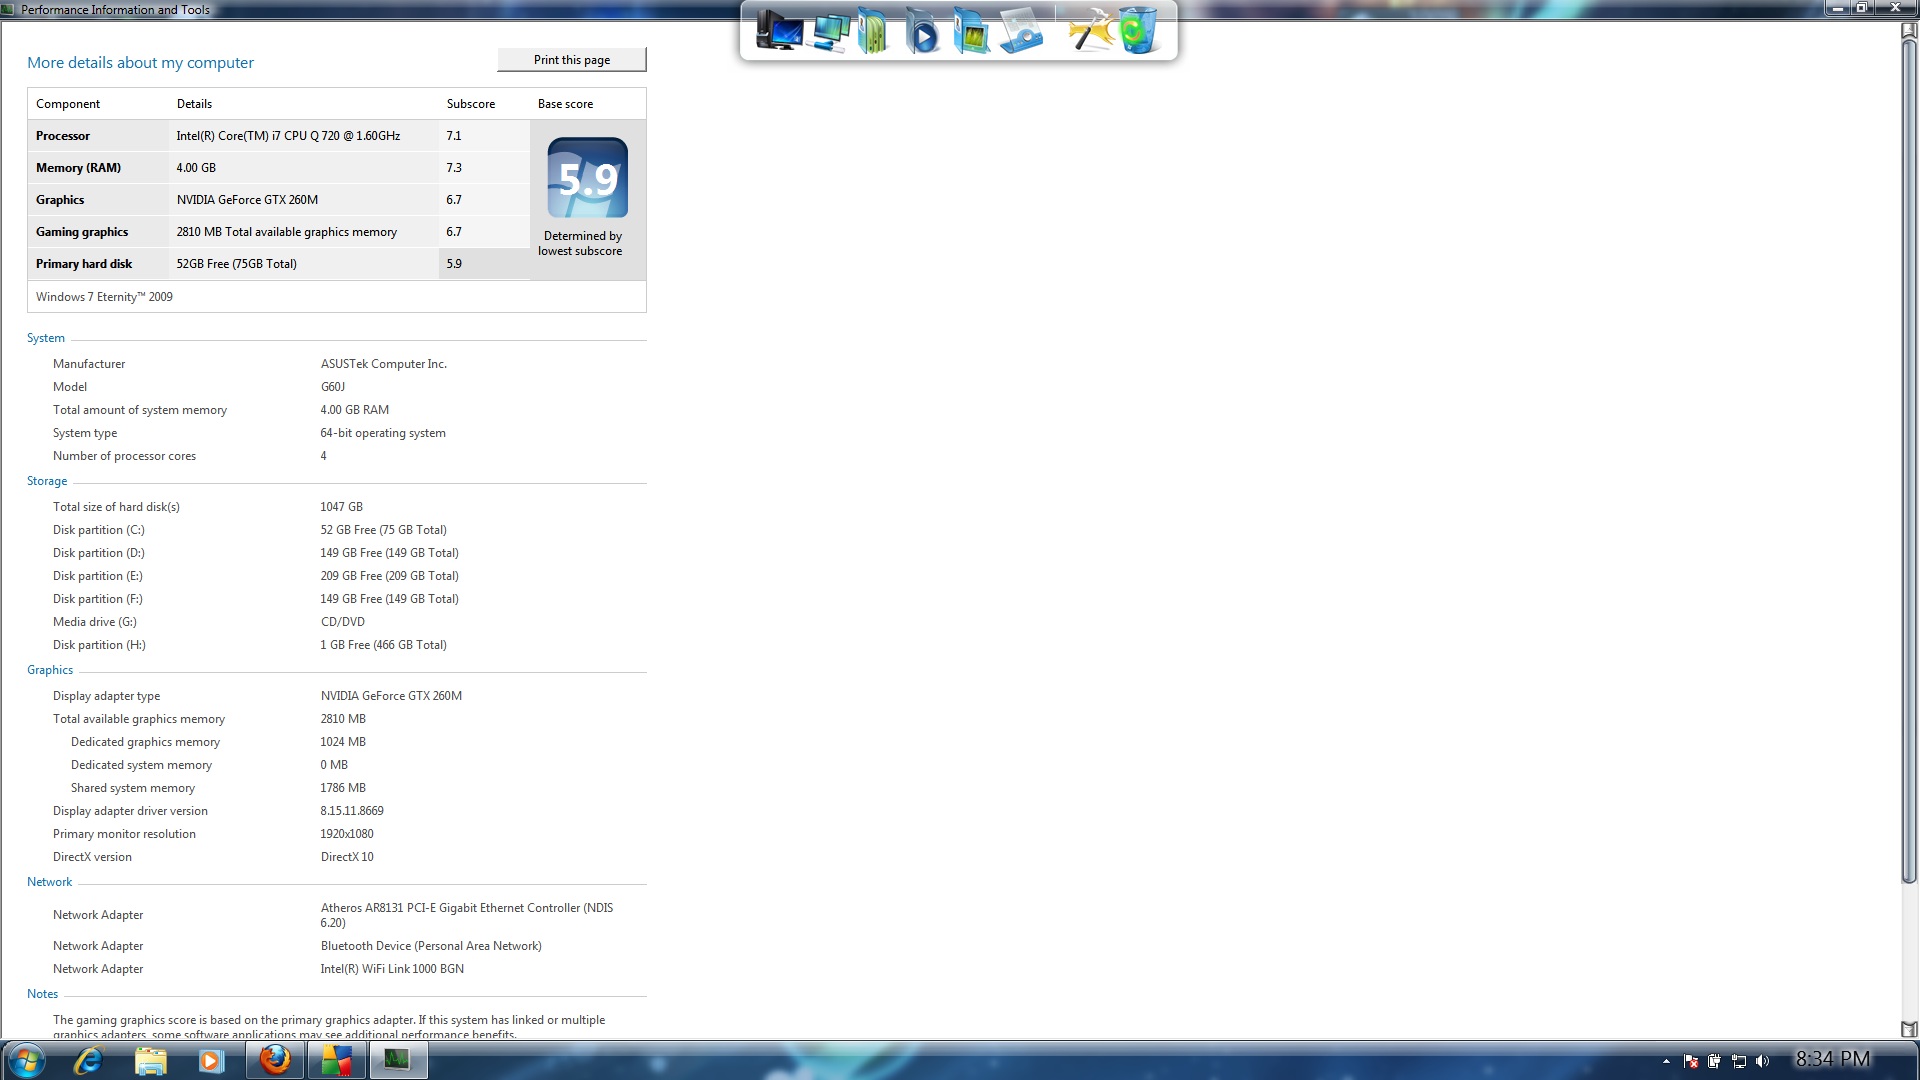Open the Recycle Bin in the dock
Viewport: 1920px width, 1080px height.
[x=1138, y=31]
